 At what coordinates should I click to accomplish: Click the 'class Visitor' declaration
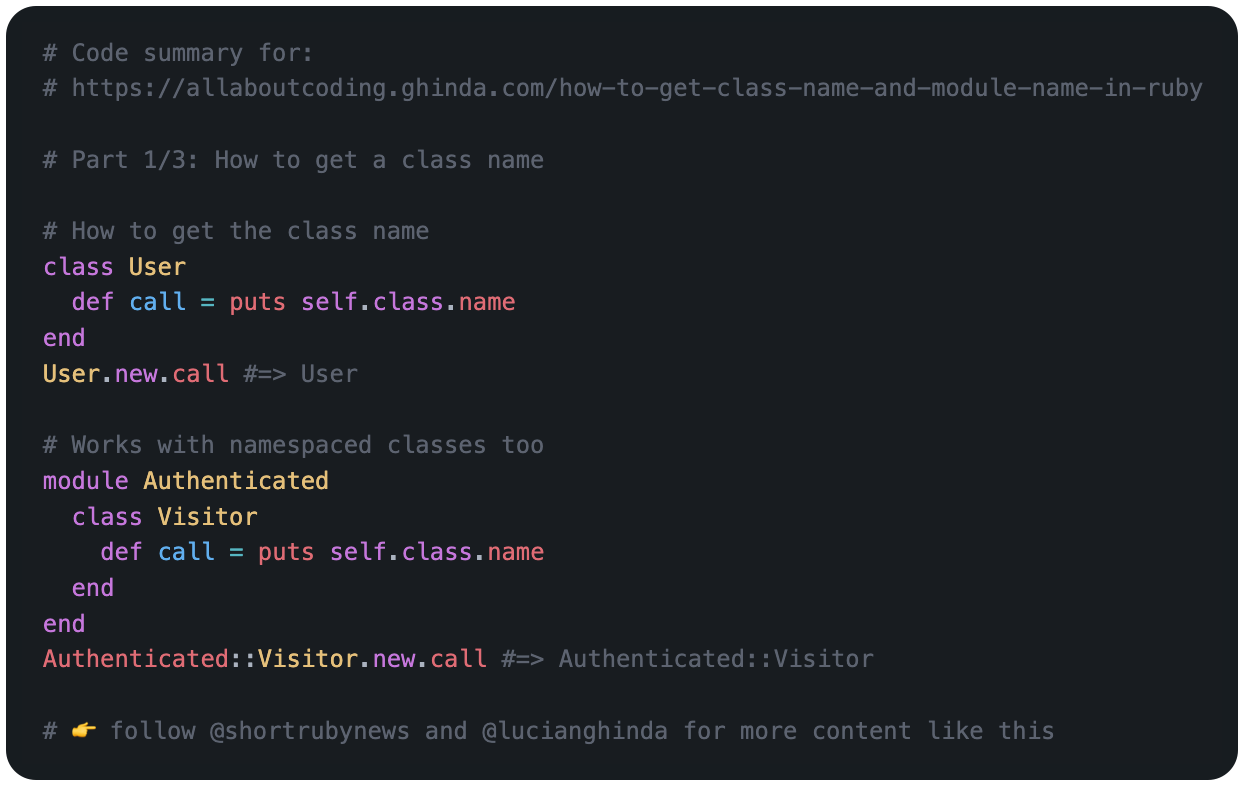click(165, 517)
